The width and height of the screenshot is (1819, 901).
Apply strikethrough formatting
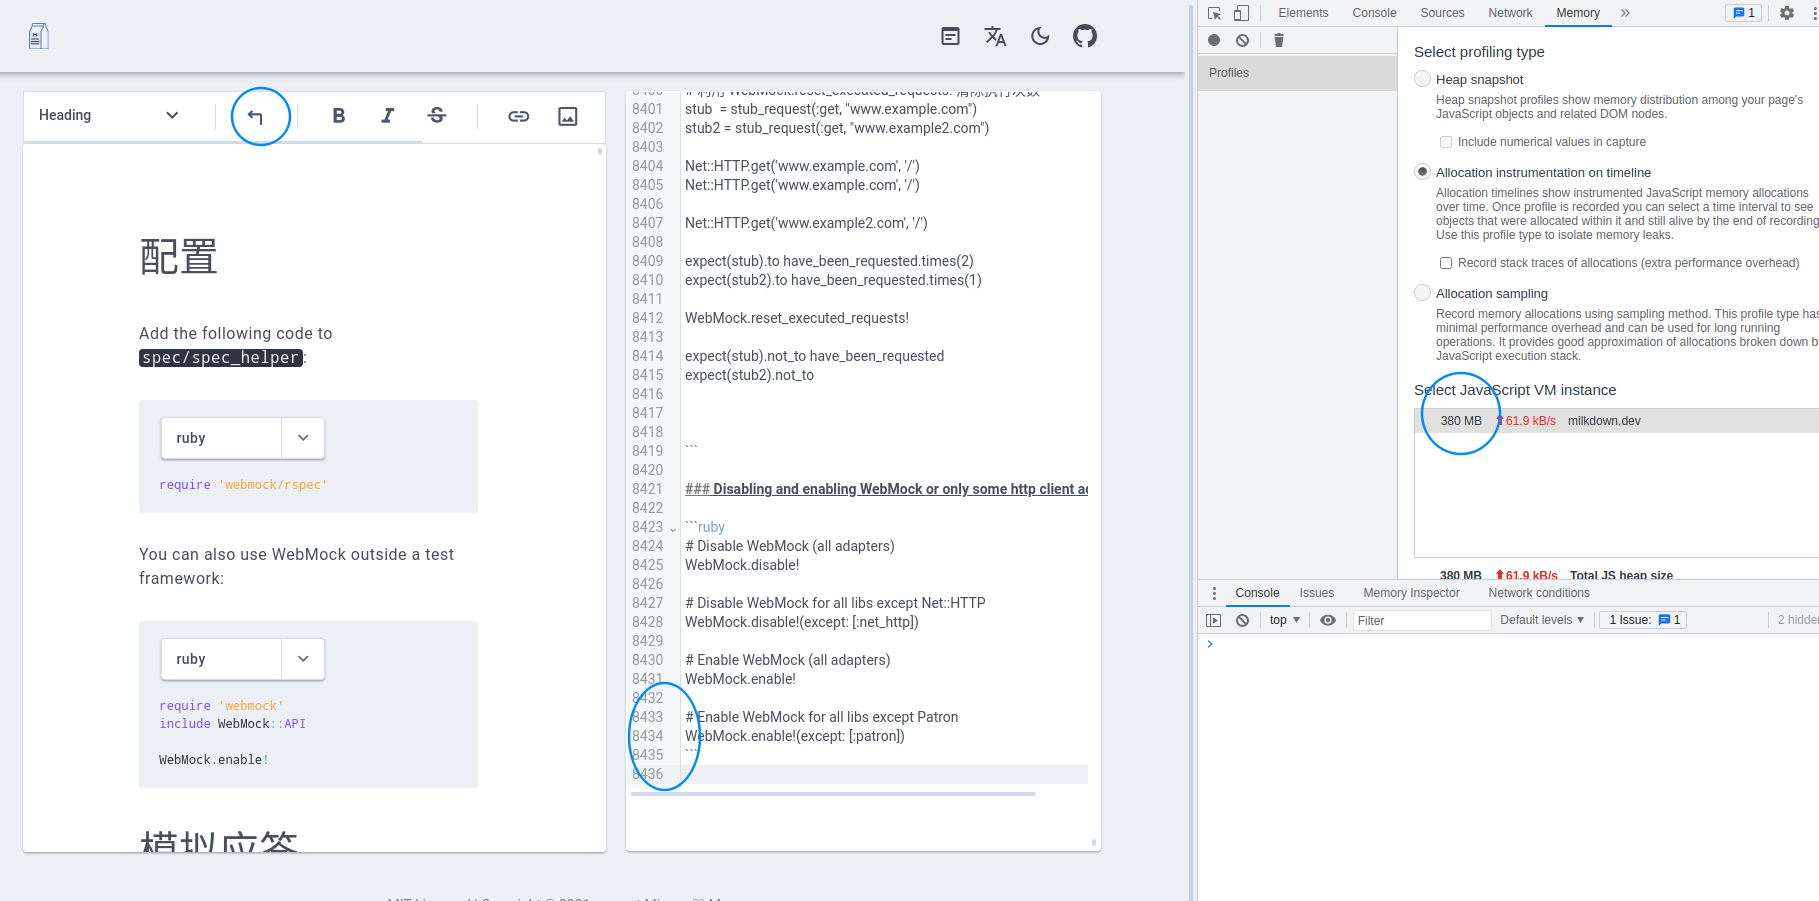(437, 116)
